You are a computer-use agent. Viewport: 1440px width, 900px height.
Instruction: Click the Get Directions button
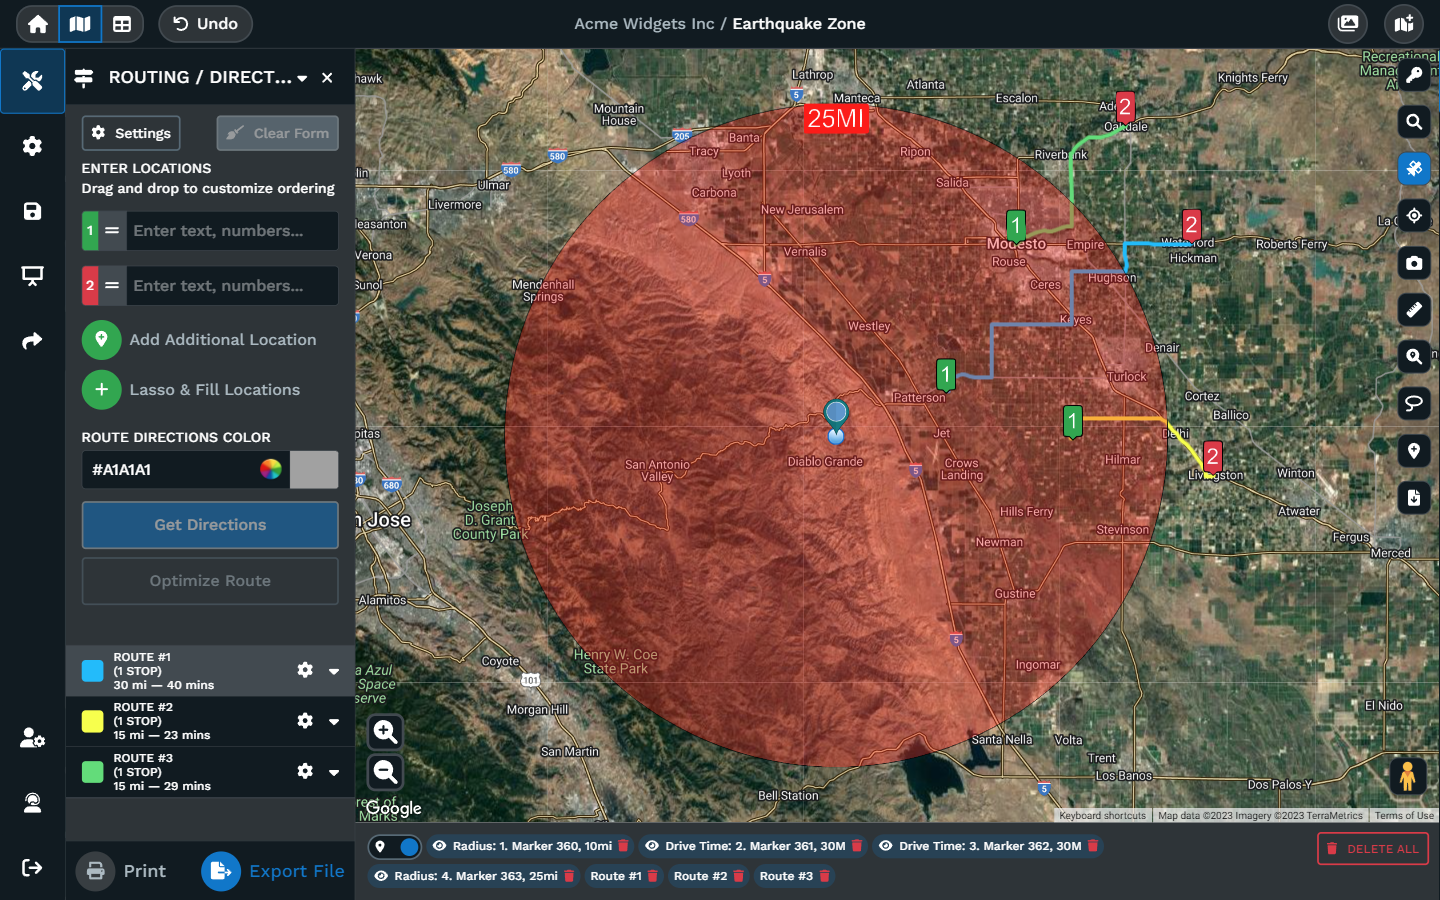(x=210, y=525)
